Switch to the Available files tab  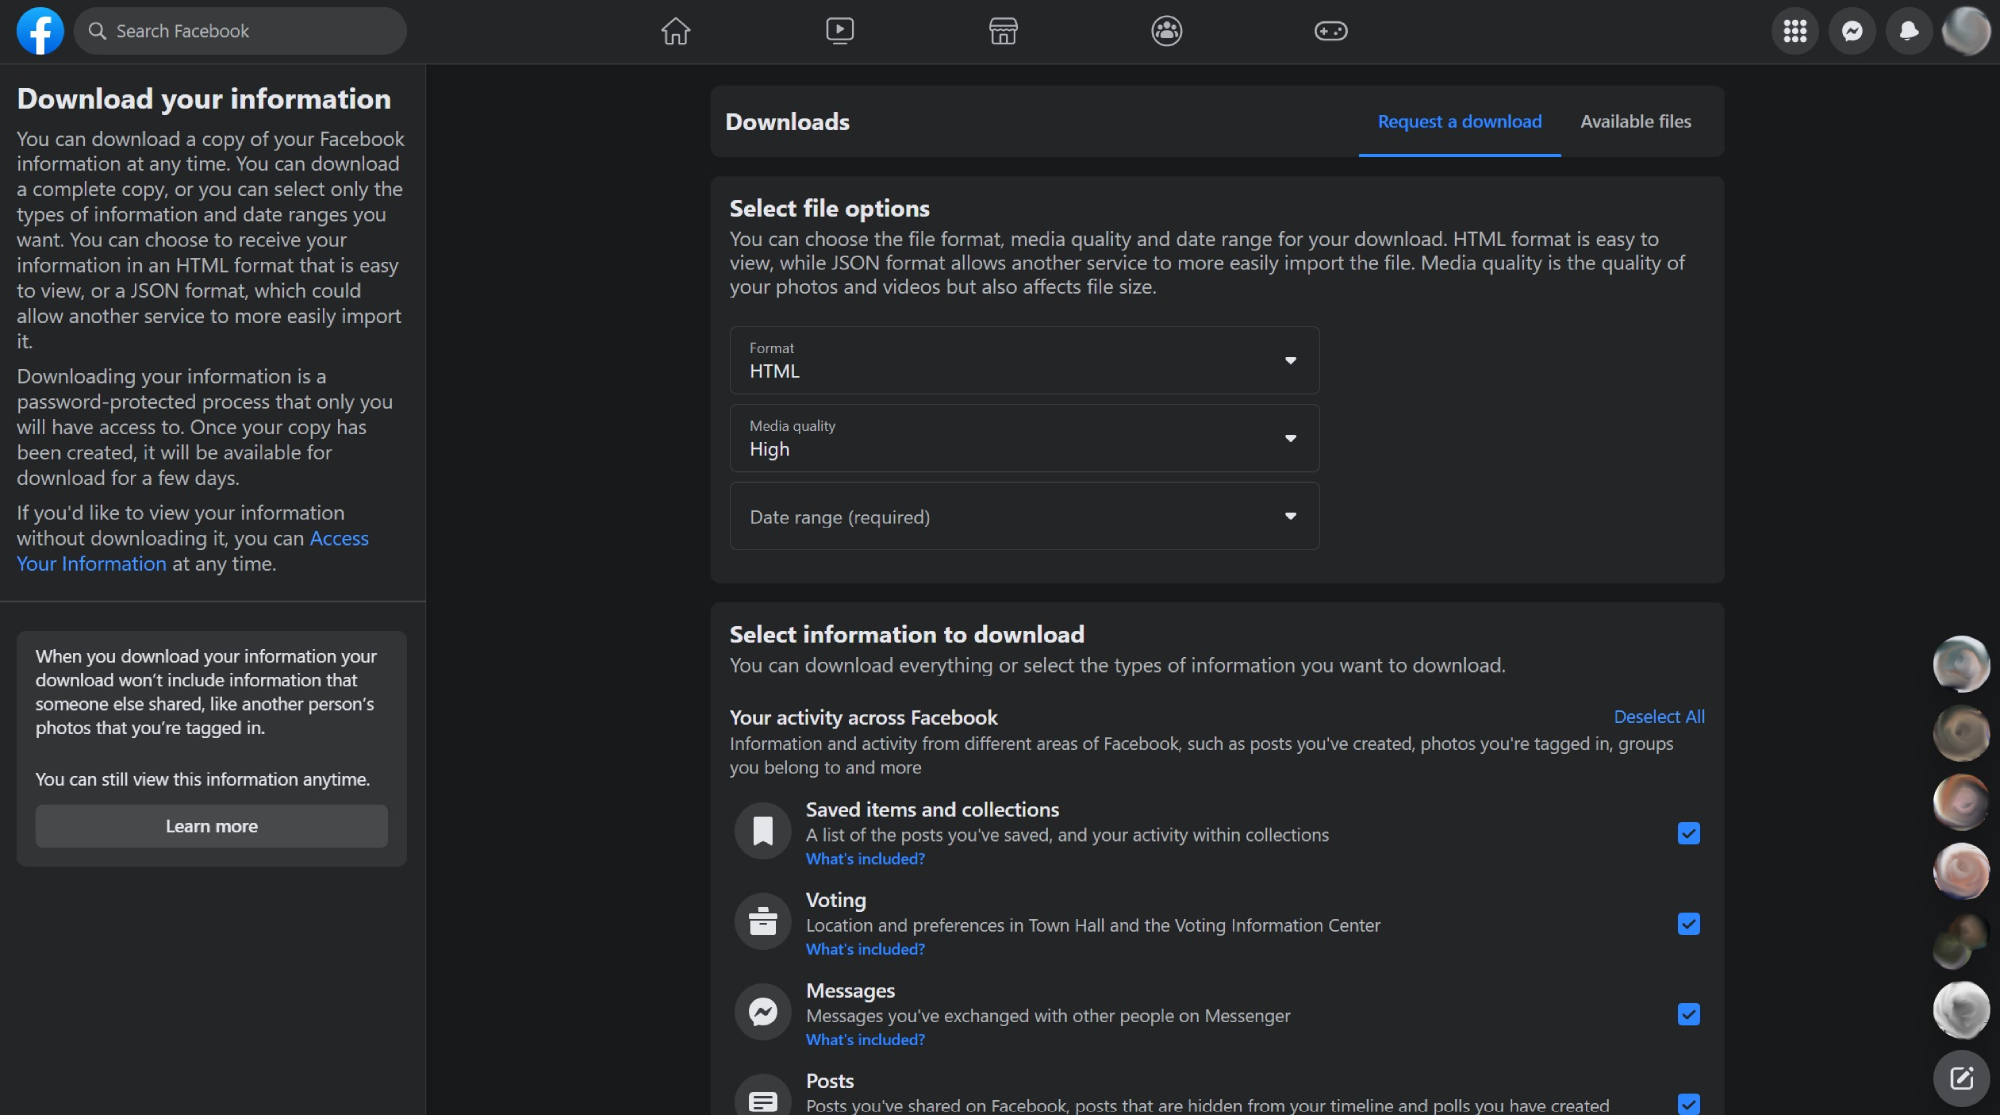[1635, 121]
